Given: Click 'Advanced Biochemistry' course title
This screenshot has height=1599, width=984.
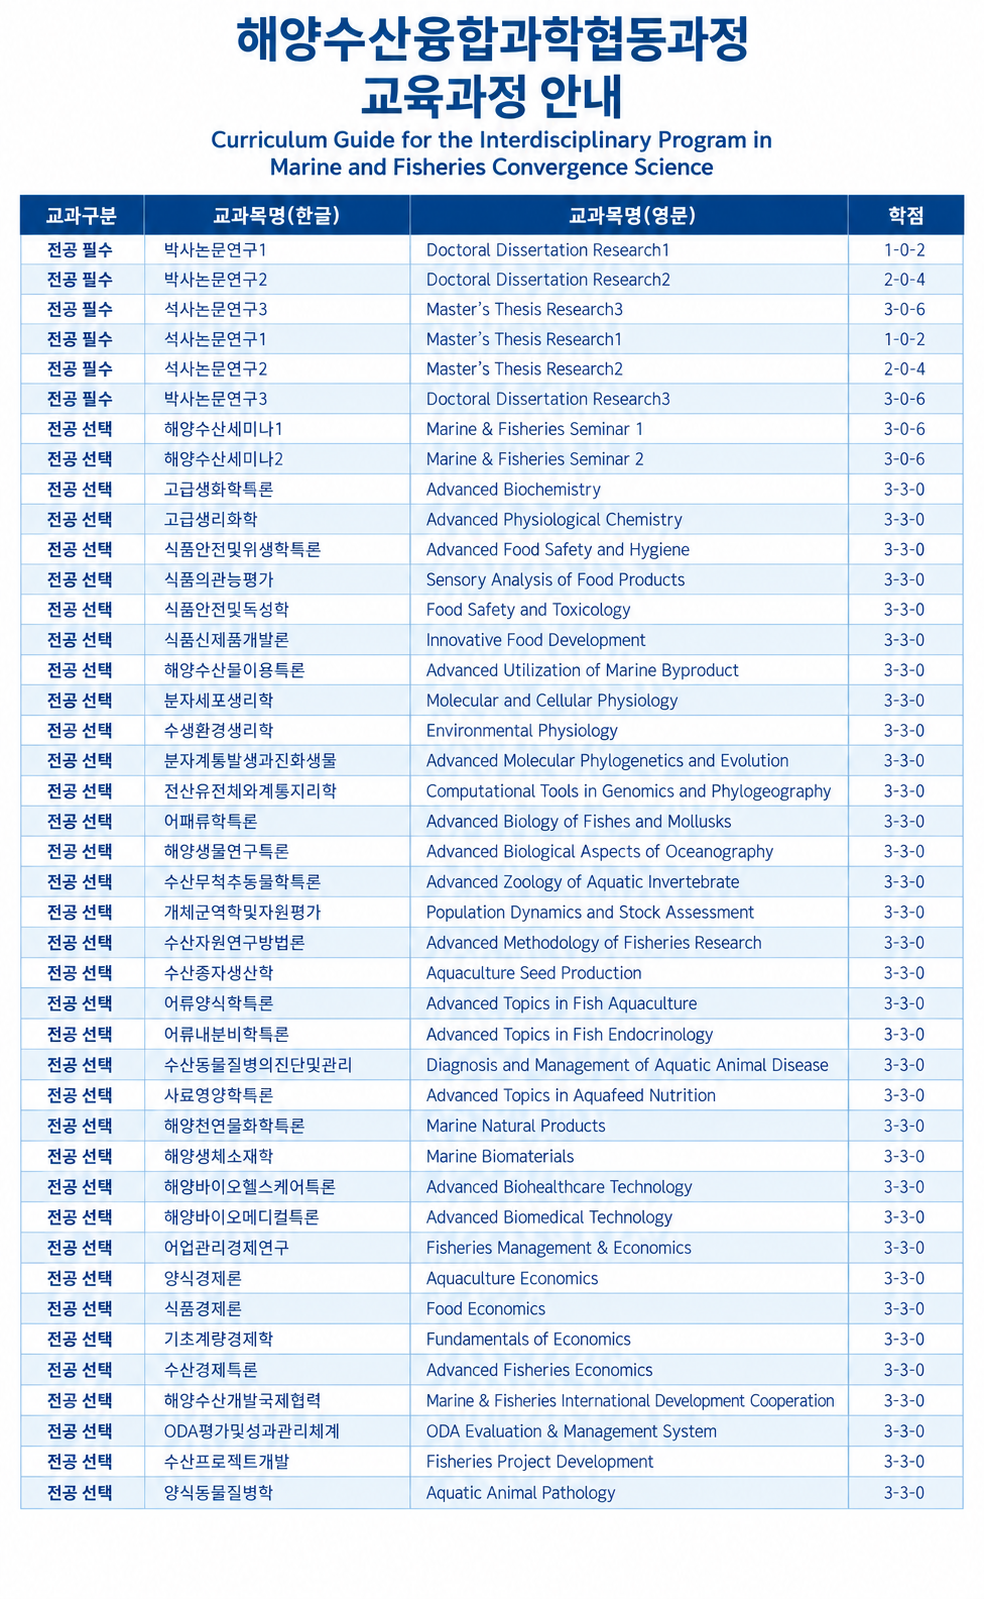Looking at the screenshot, I should (513, 489).
